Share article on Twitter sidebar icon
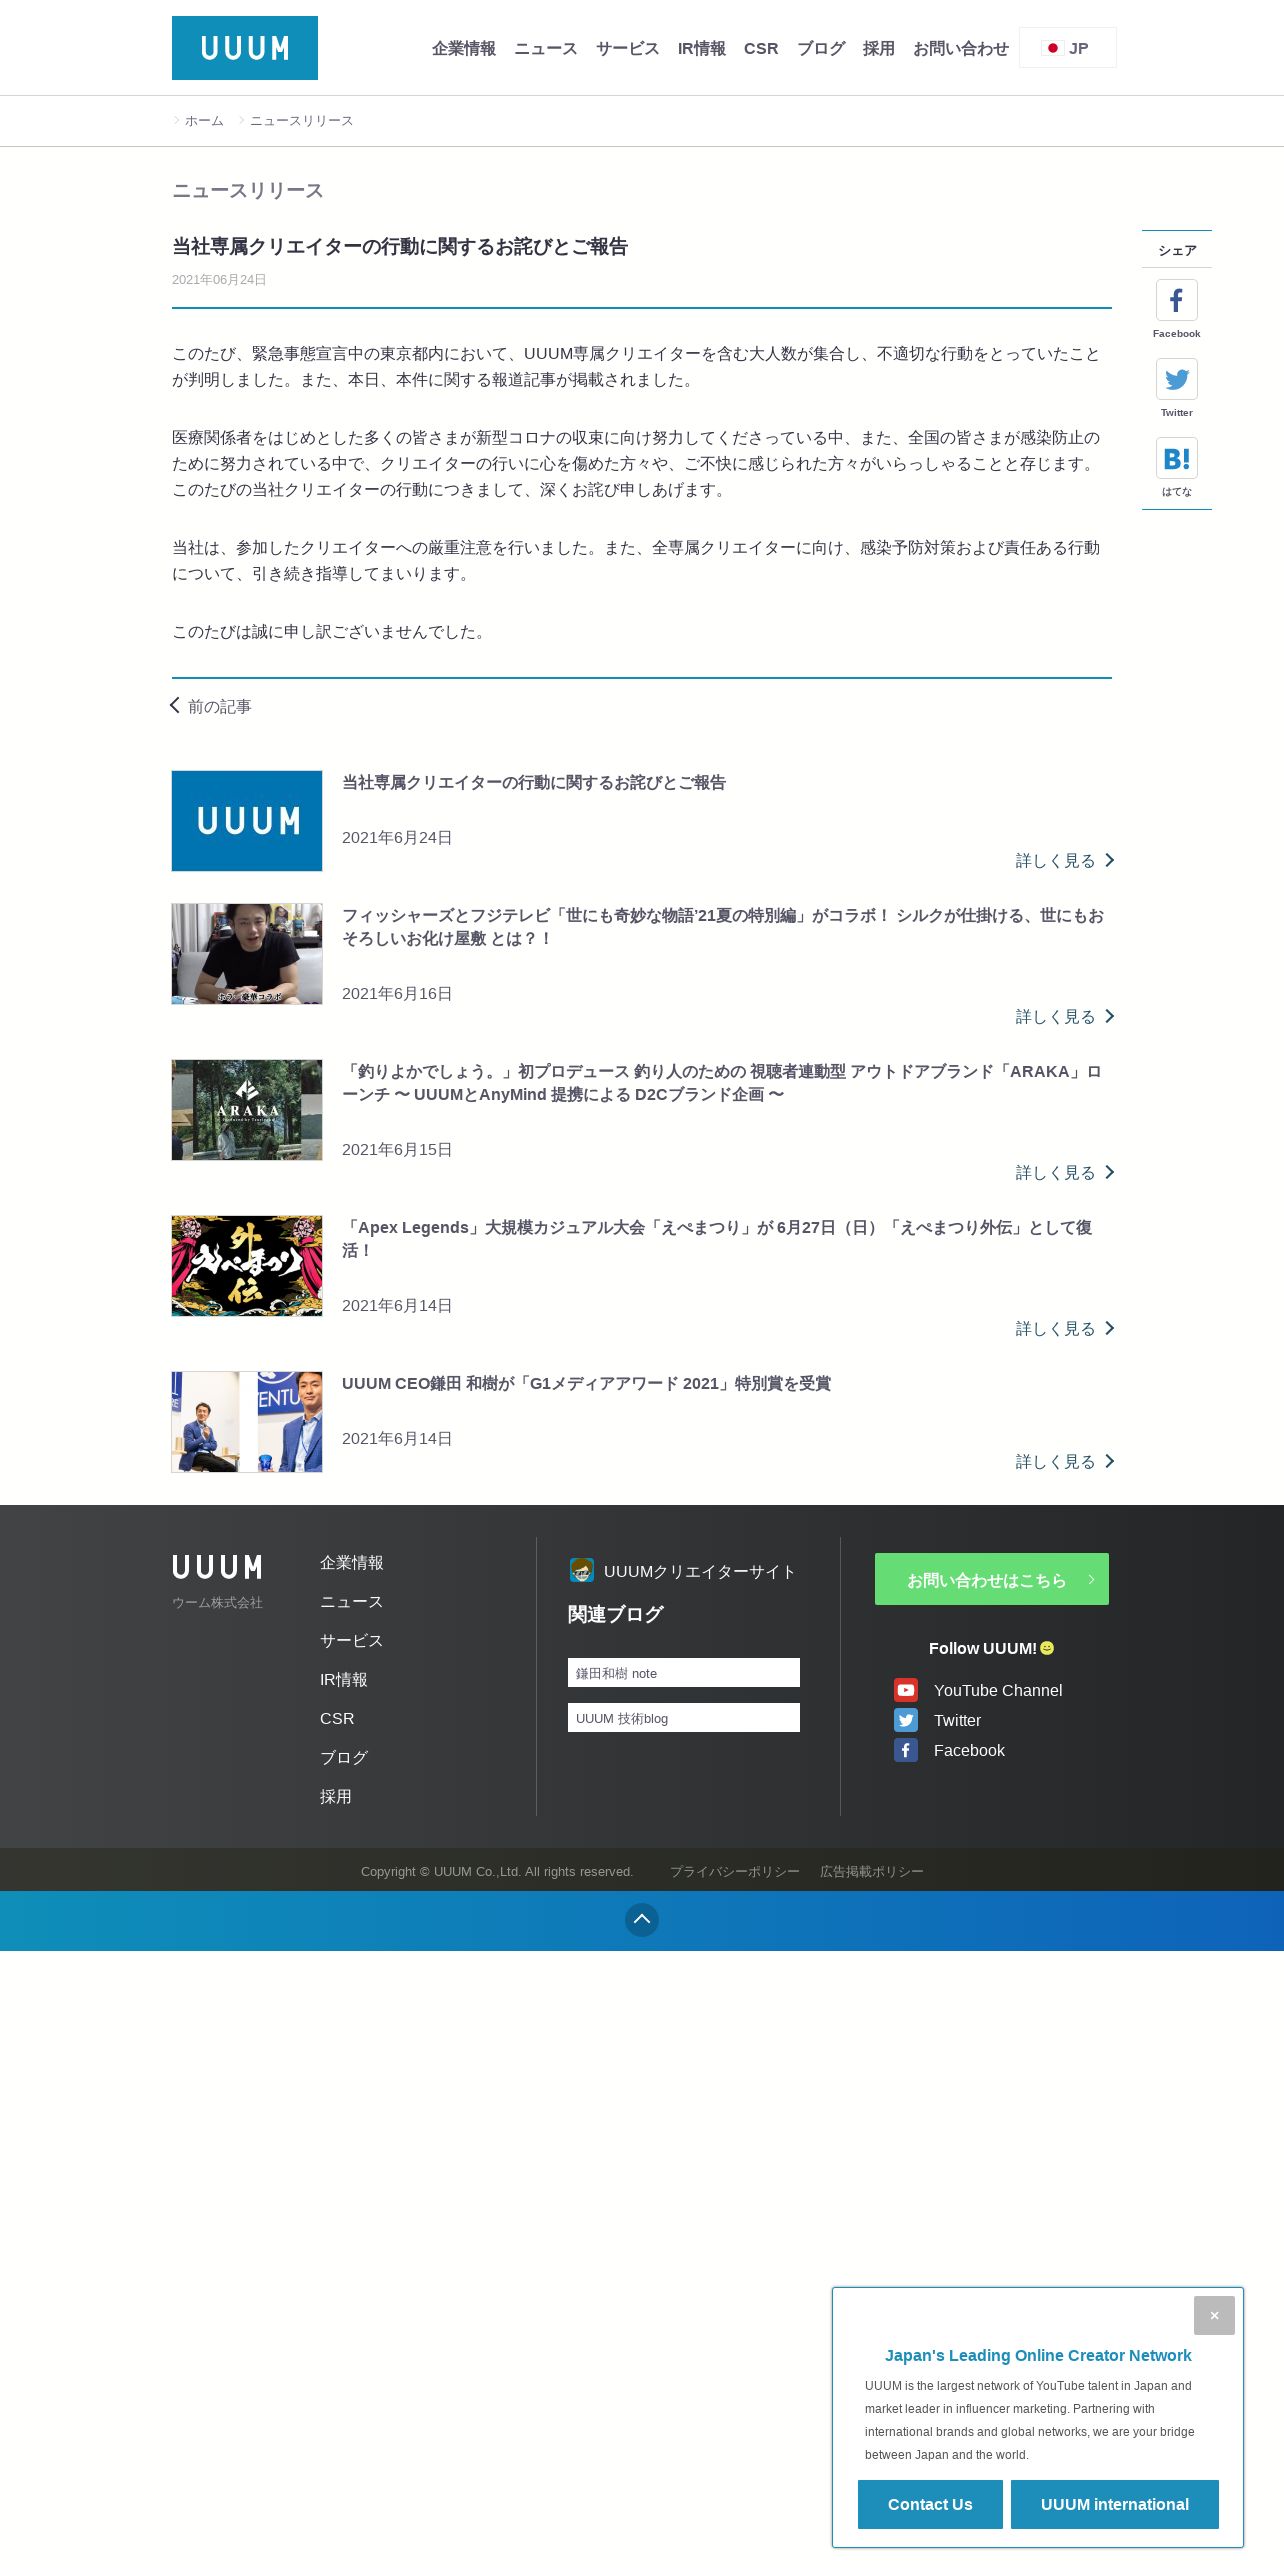This screenshot has width=1284, height=2568. [1176, 379]
